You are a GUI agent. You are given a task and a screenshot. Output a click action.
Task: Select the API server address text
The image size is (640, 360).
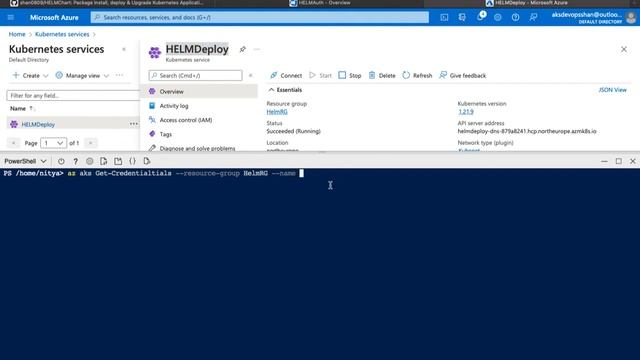[x=527, y=131]
